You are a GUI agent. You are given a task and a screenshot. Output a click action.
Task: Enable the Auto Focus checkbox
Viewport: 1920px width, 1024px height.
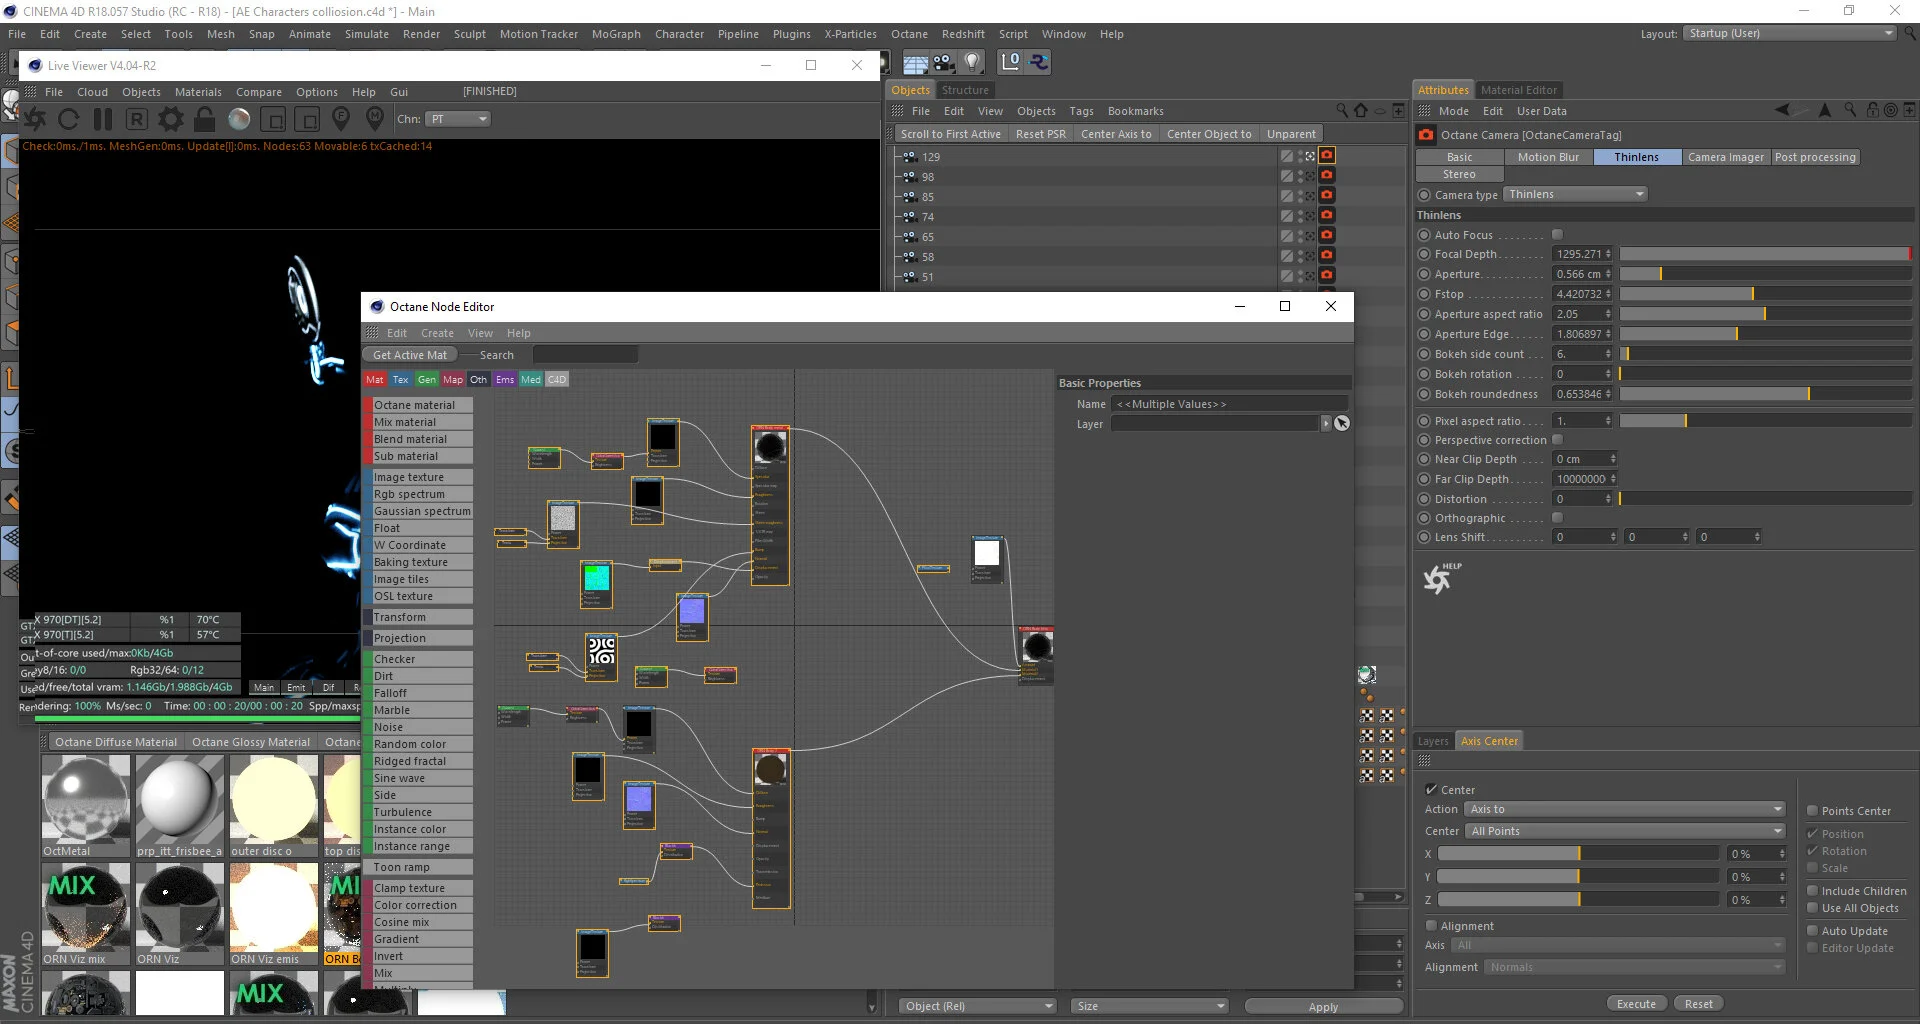coord(1557,234)
